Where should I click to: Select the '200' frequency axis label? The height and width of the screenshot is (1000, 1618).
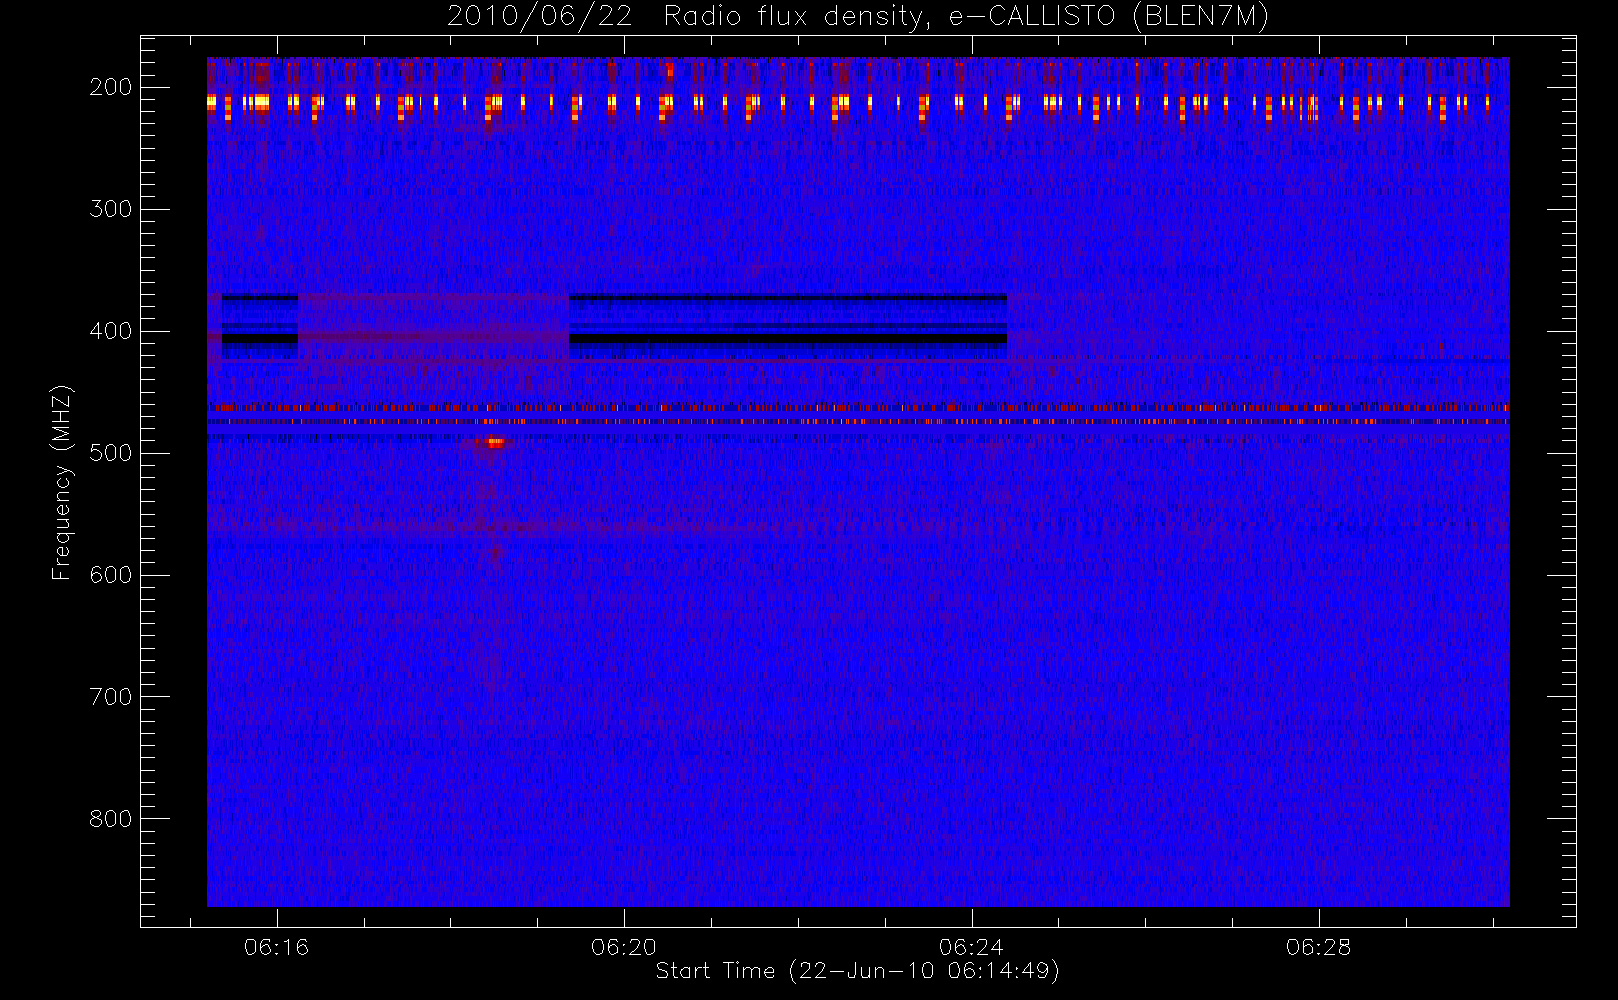tap(110, 87)
